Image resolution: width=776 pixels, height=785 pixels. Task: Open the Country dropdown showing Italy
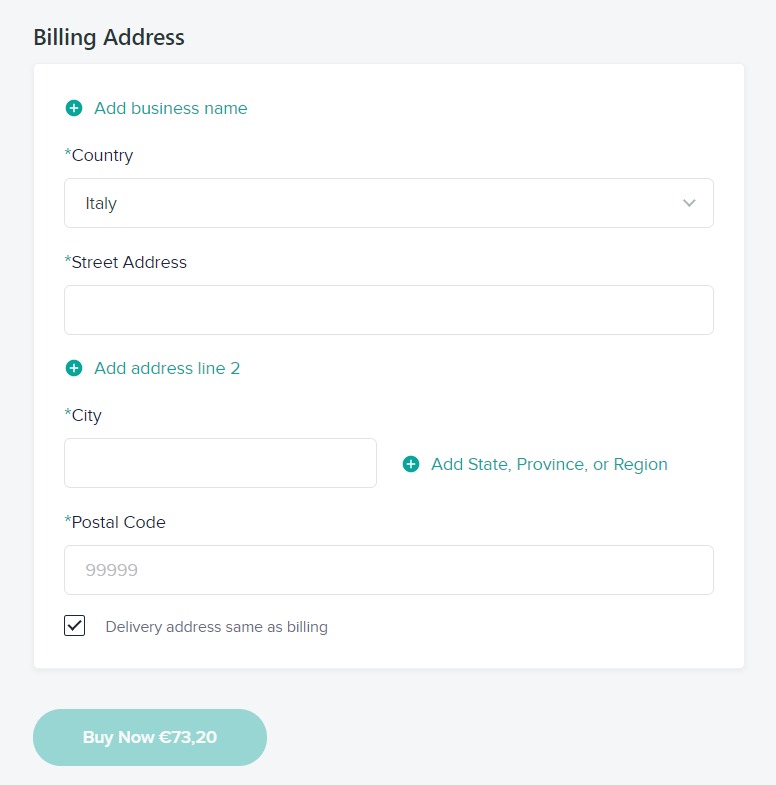[x=389, y=203]
